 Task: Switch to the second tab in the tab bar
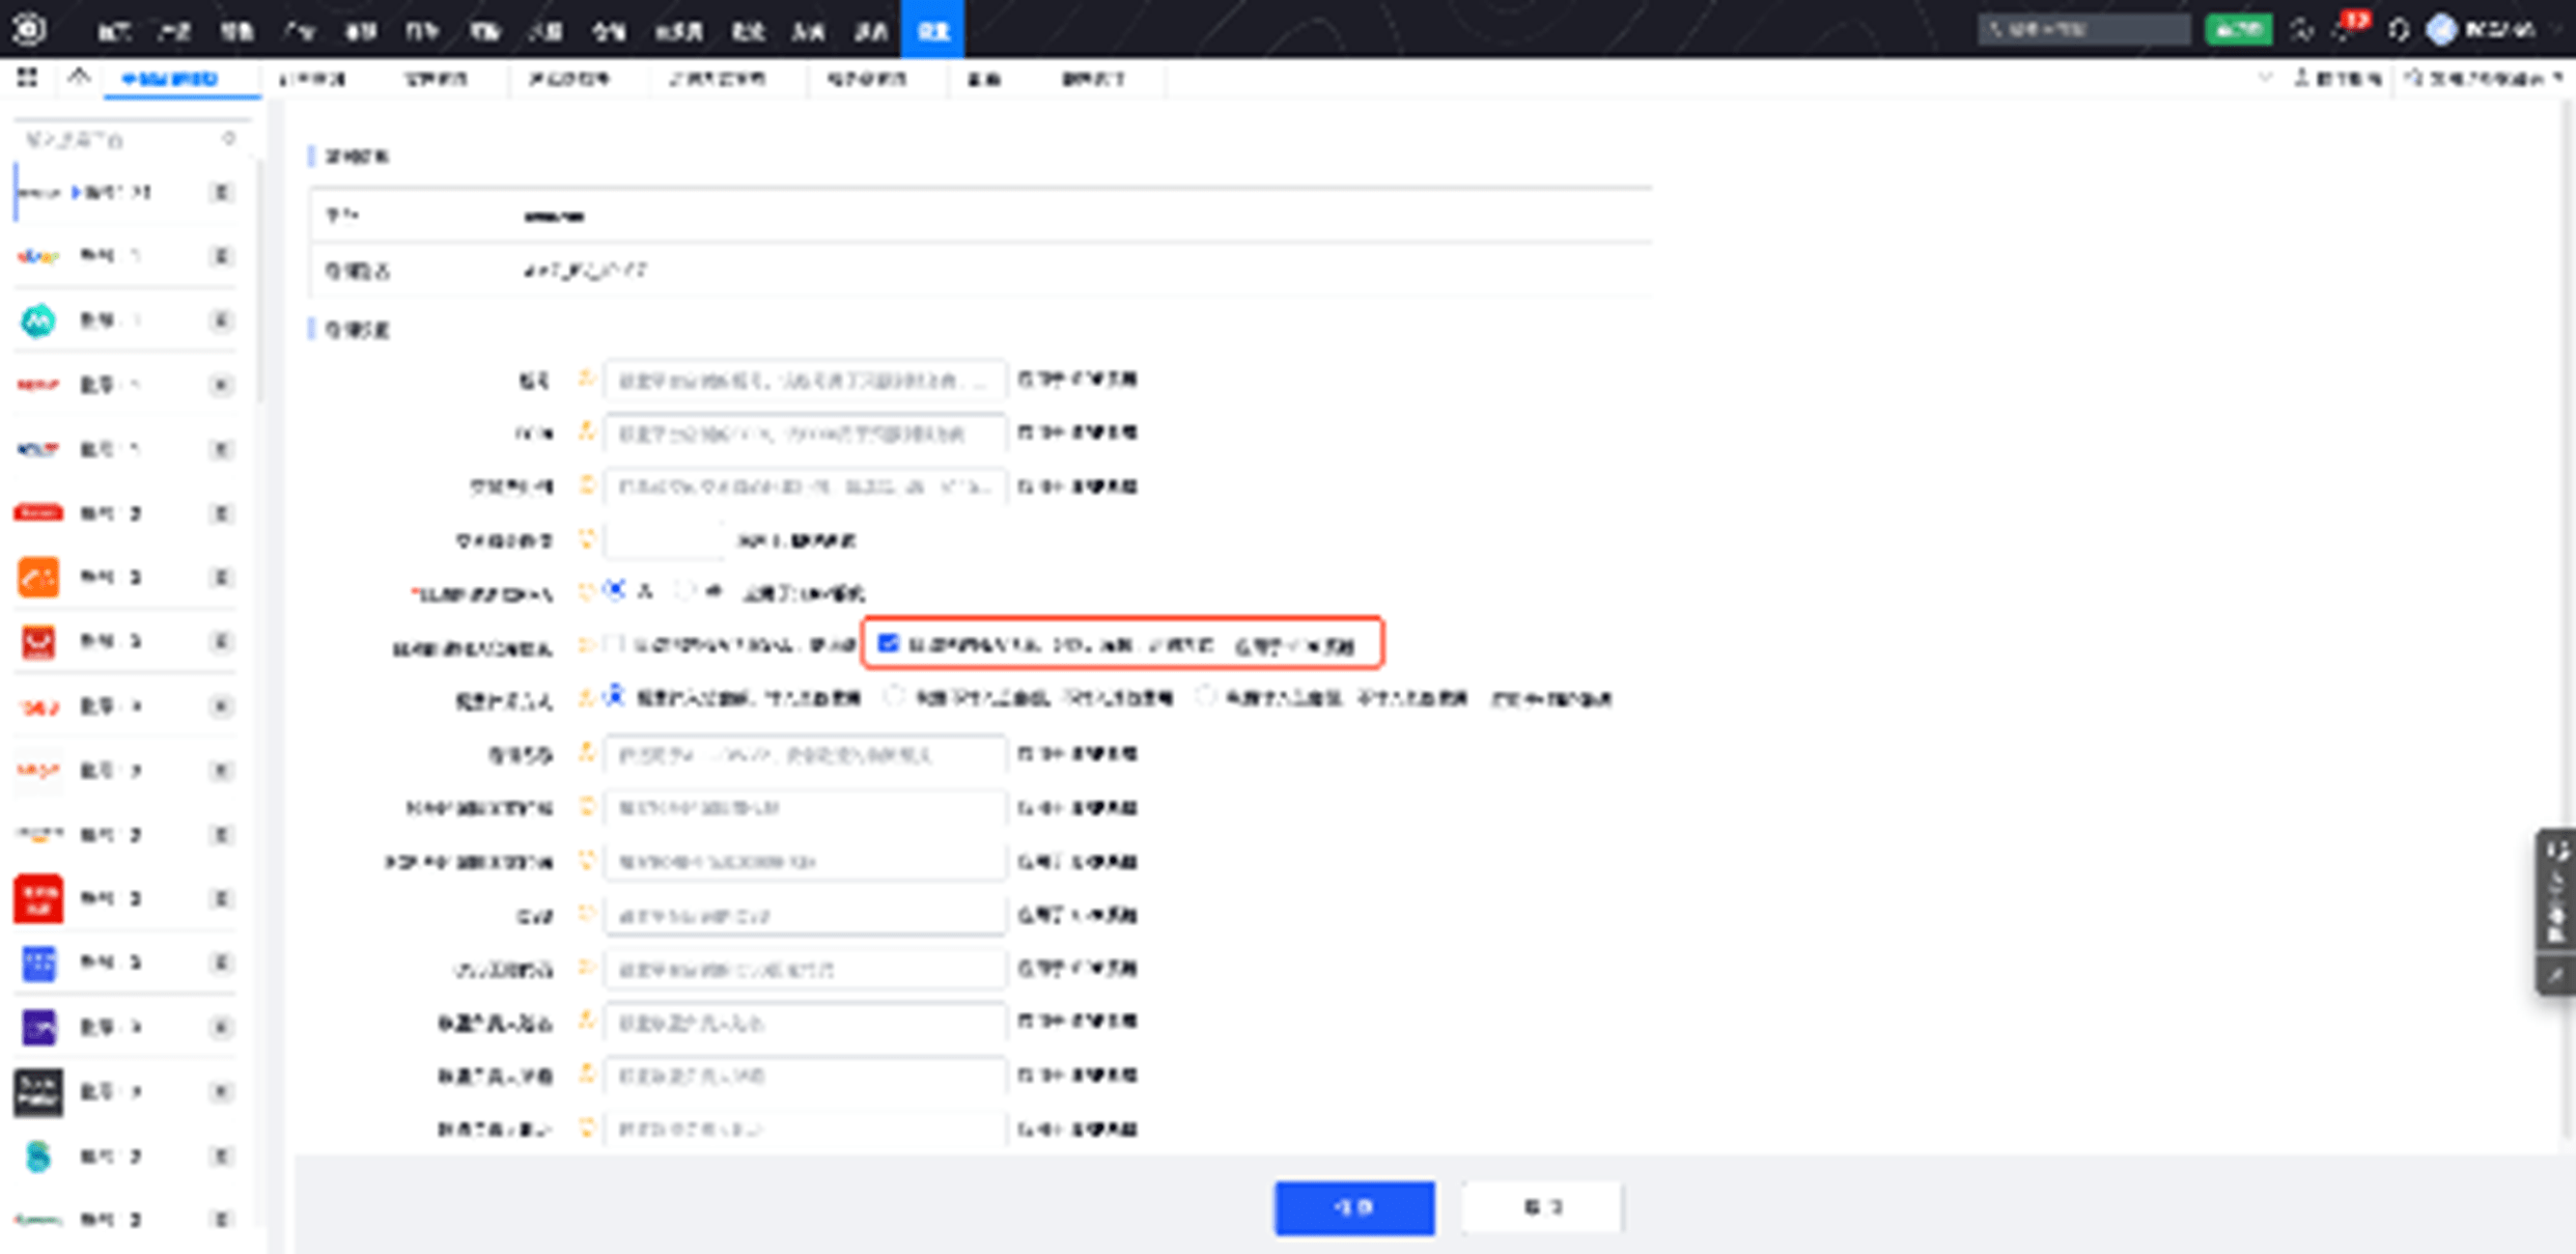click(x=312, y=79)
